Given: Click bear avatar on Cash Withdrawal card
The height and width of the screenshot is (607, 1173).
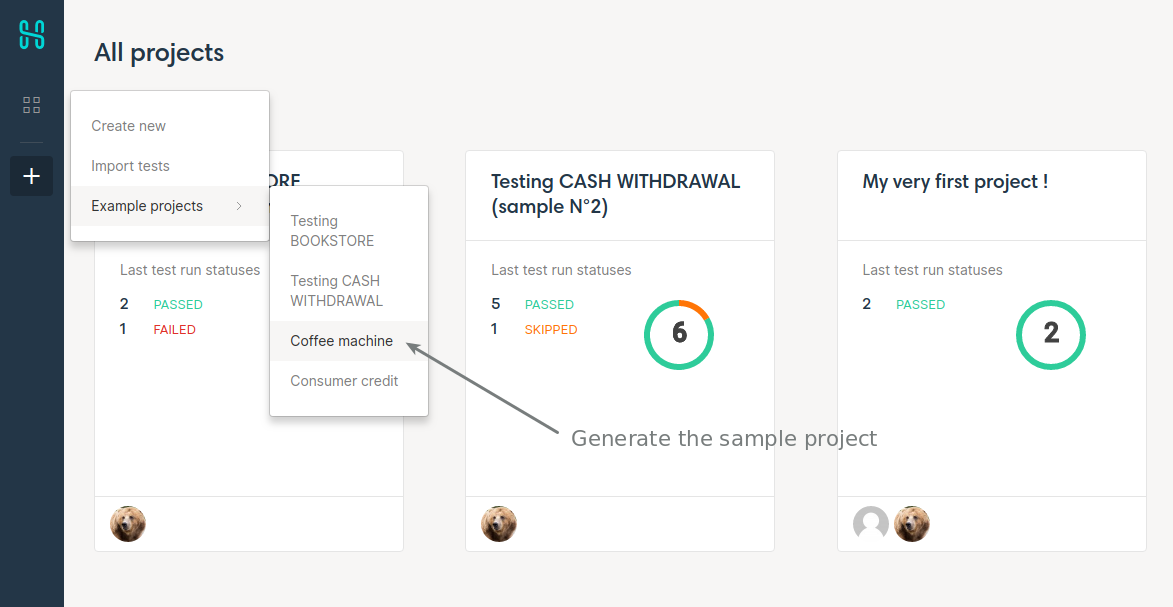Looking at the screenshot, I should pos(499,524).
